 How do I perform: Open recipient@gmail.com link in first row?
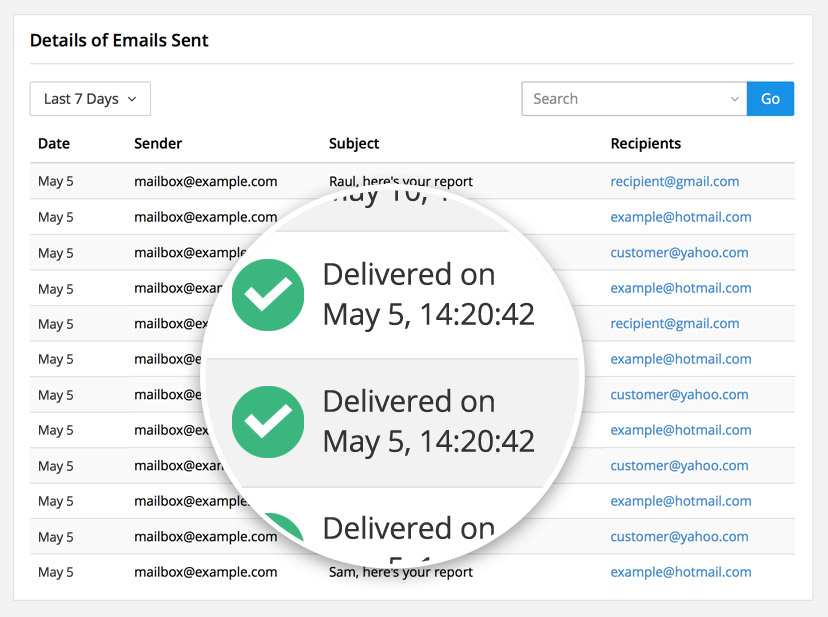coord(675,182)
